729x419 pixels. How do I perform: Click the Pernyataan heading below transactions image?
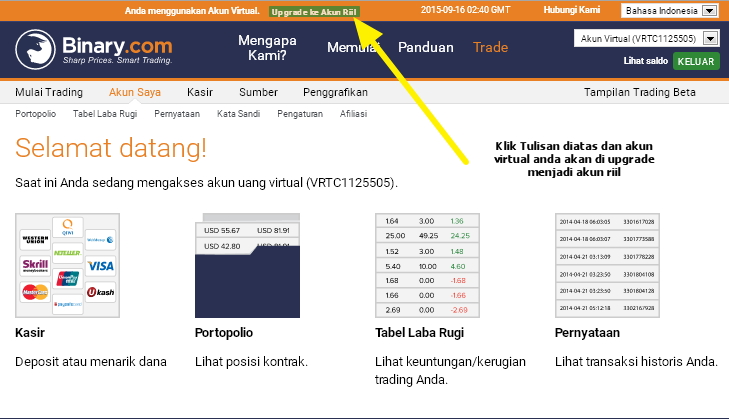point(587,333)
